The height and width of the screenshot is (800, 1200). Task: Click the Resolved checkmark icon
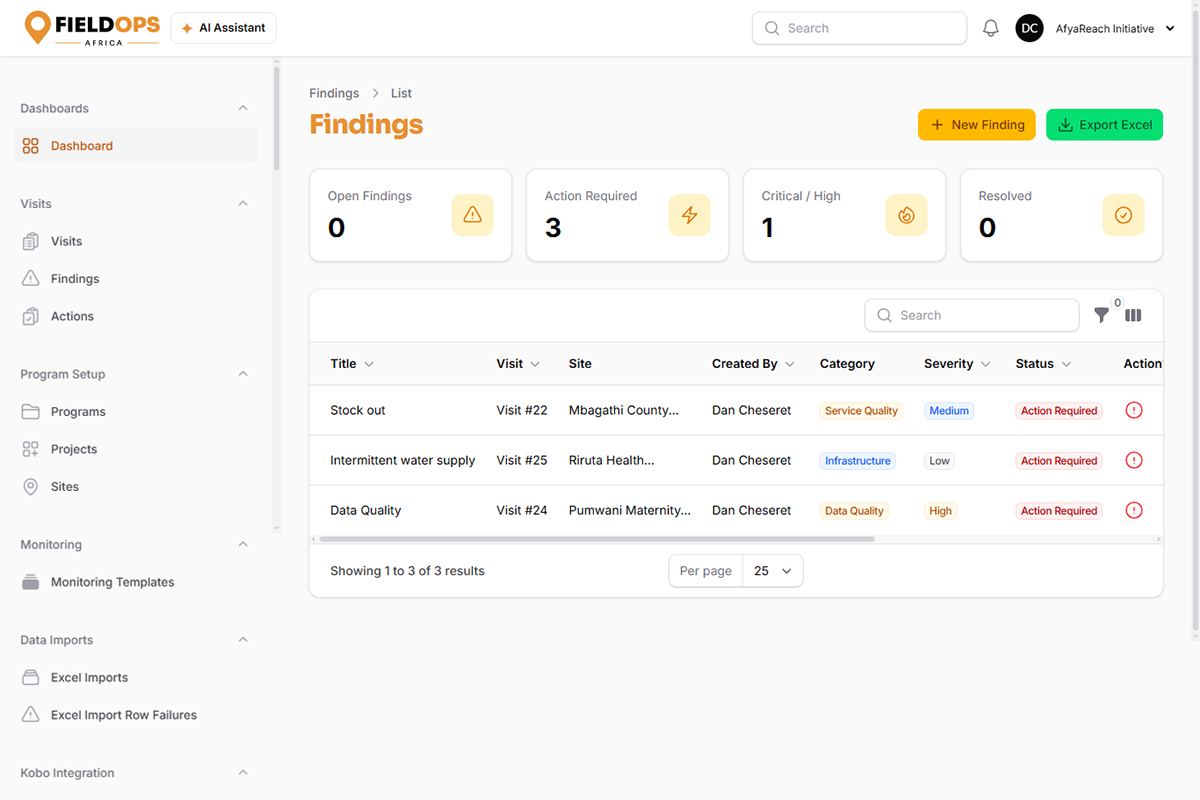(x=1124, y=215)
